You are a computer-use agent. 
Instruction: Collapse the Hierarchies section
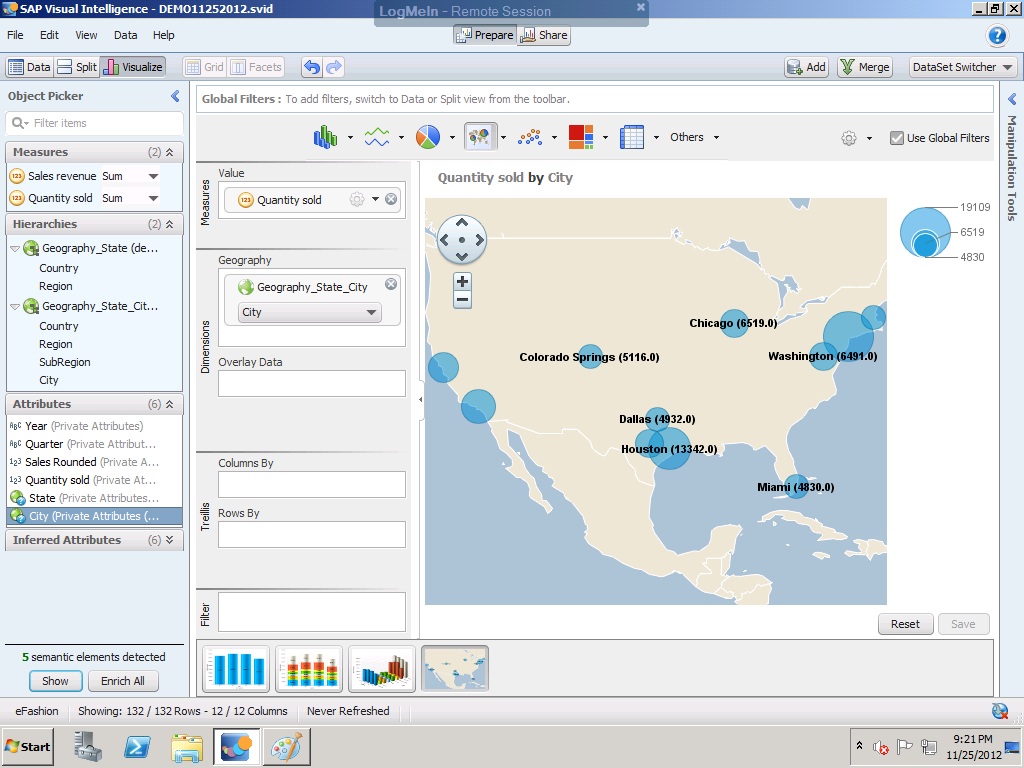click(x=170, y=224)
